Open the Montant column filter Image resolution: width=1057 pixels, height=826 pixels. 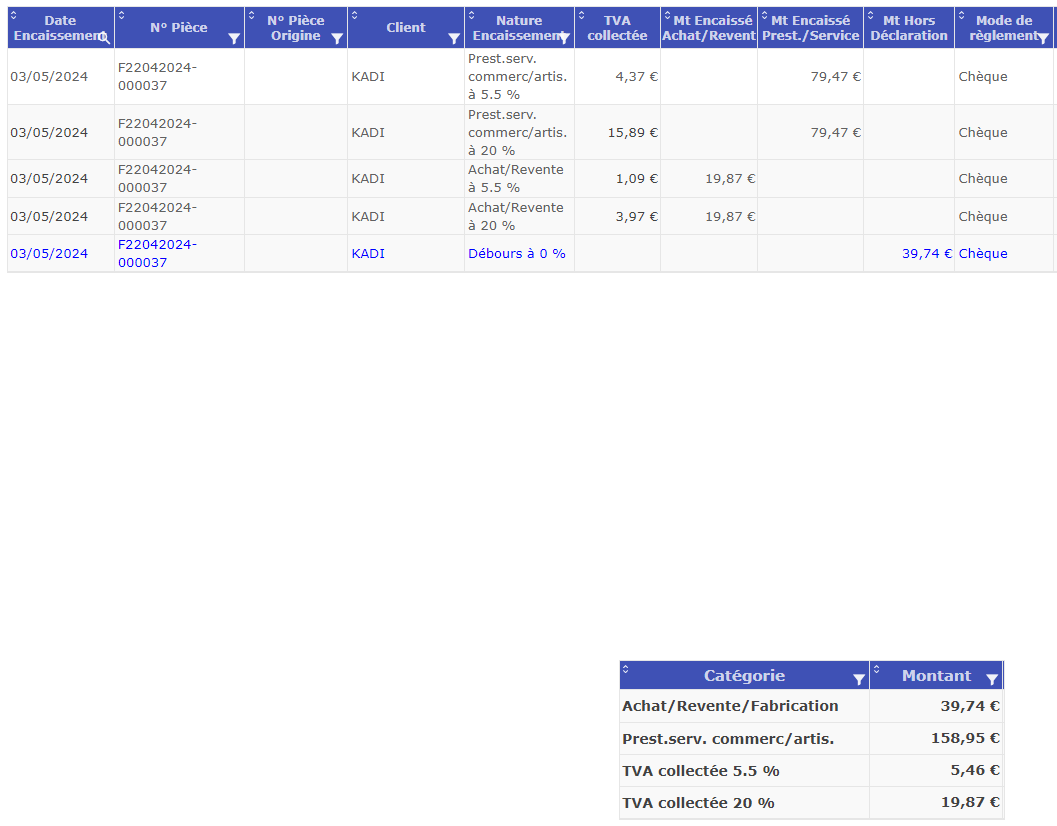(x=991, y=679)
